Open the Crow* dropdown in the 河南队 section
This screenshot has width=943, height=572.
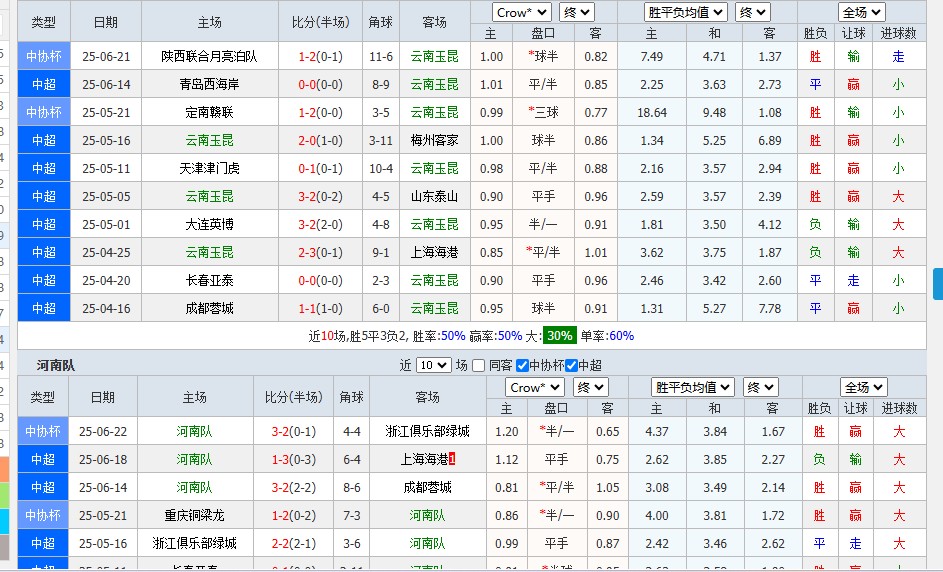(x=535, y=387)
